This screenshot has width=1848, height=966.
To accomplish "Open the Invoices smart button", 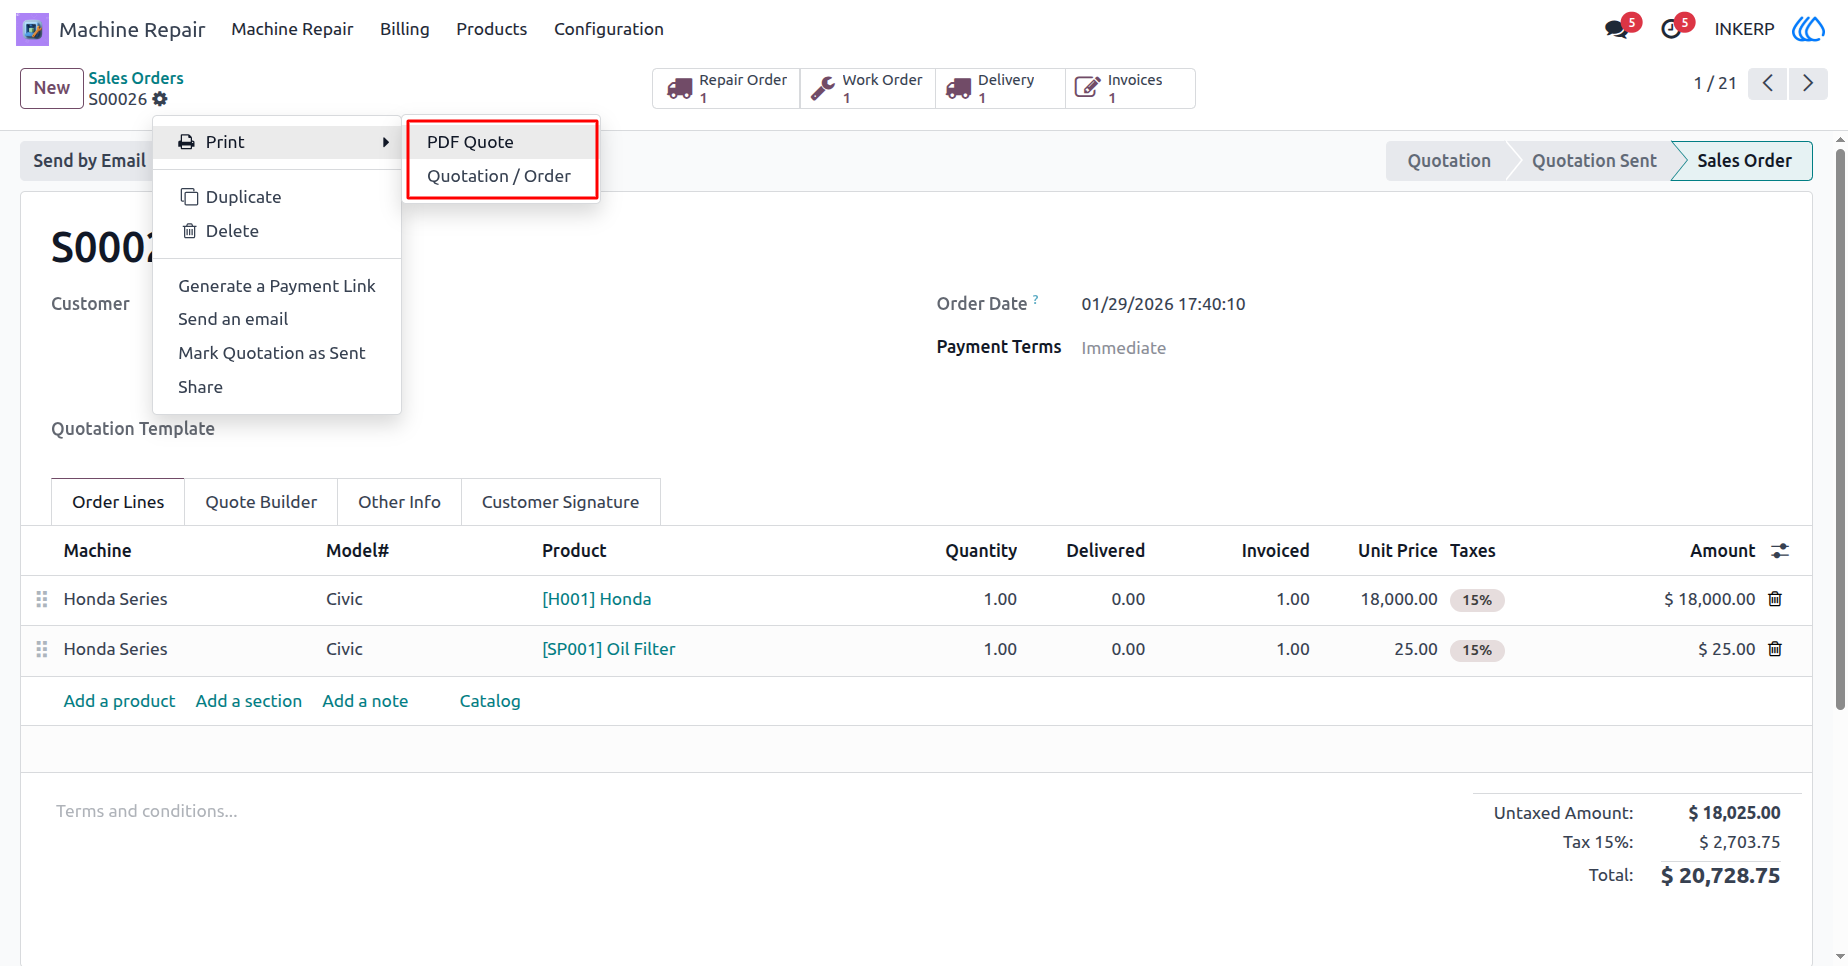I will (x=1130, y=88).
